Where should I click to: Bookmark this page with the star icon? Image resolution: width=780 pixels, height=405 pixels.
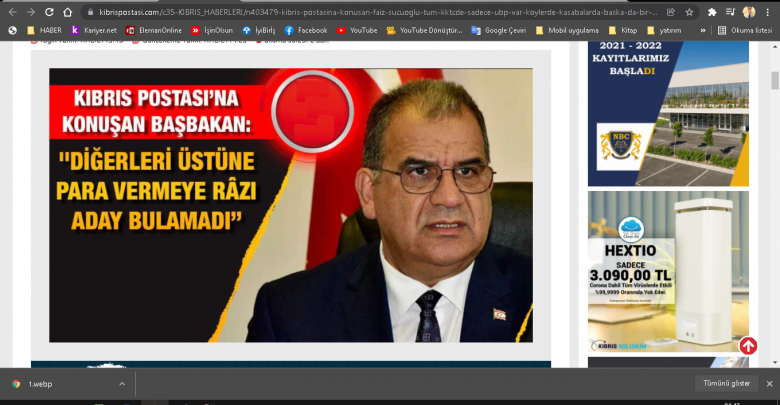point(689,12)
